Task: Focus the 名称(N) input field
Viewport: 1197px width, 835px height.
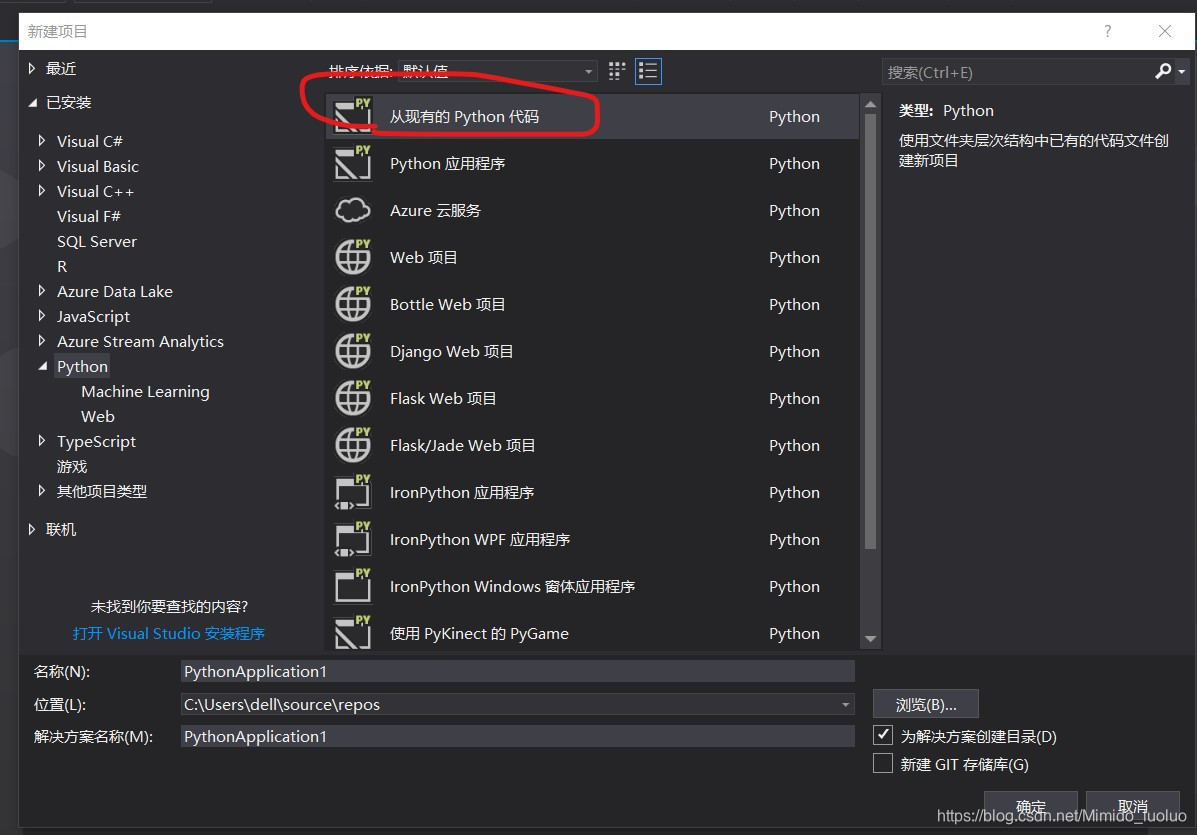Action: click(x=518, y=672)
